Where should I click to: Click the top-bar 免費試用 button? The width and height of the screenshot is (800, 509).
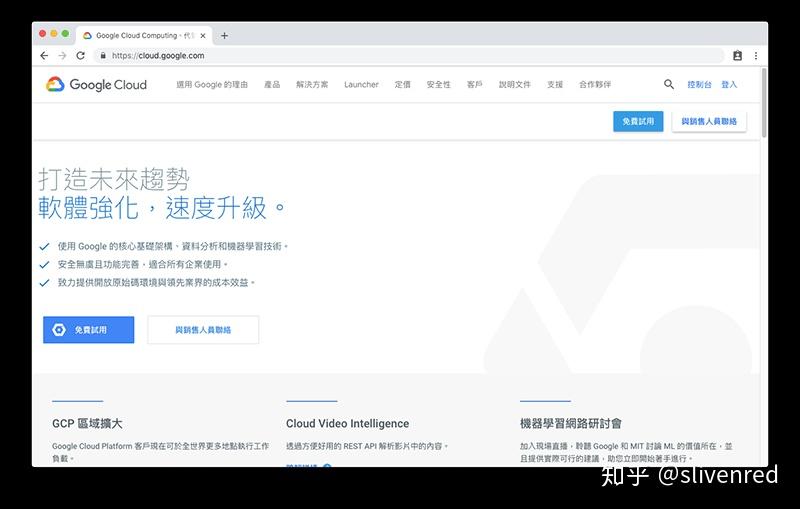tap(638, 121)
